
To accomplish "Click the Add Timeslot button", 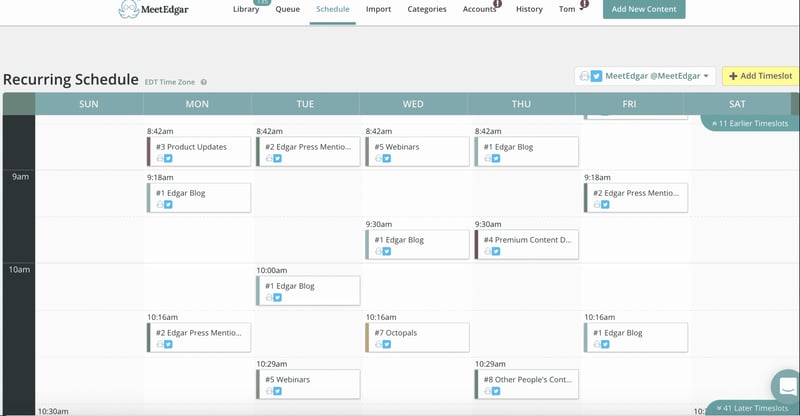I will click(760, 76).
